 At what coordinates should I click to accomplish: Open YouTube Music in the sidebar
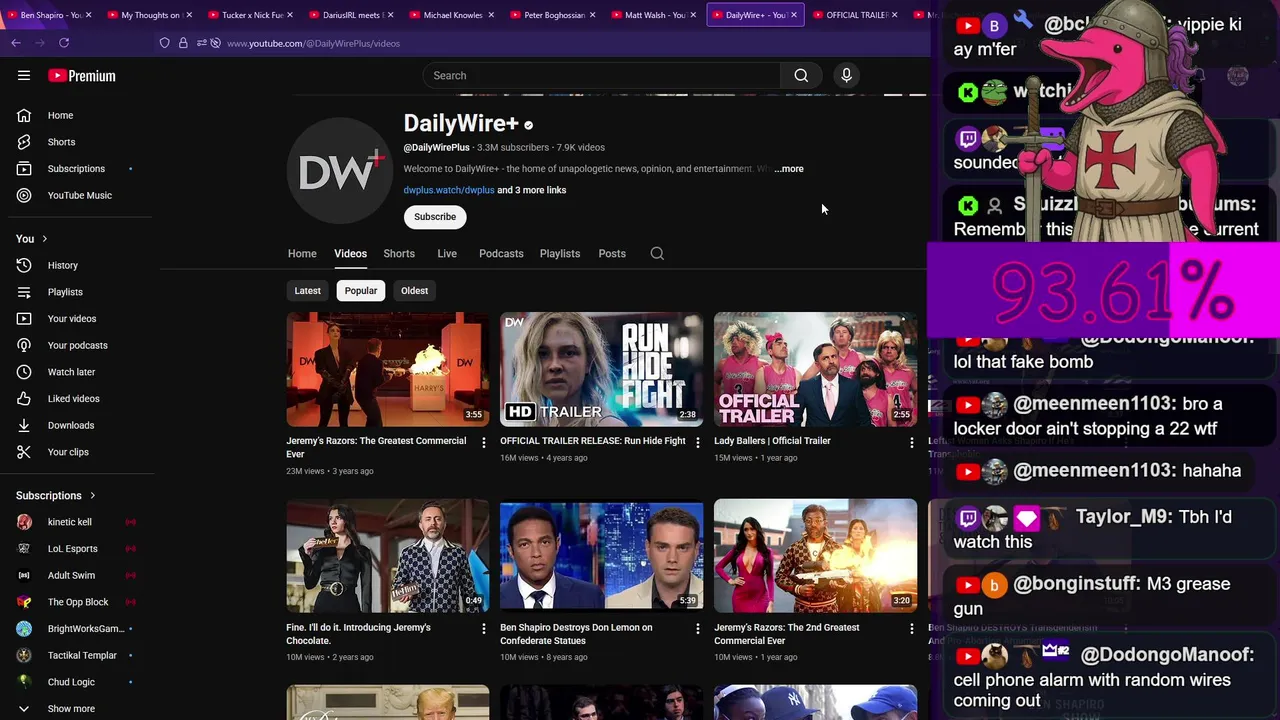click(80, 195)
